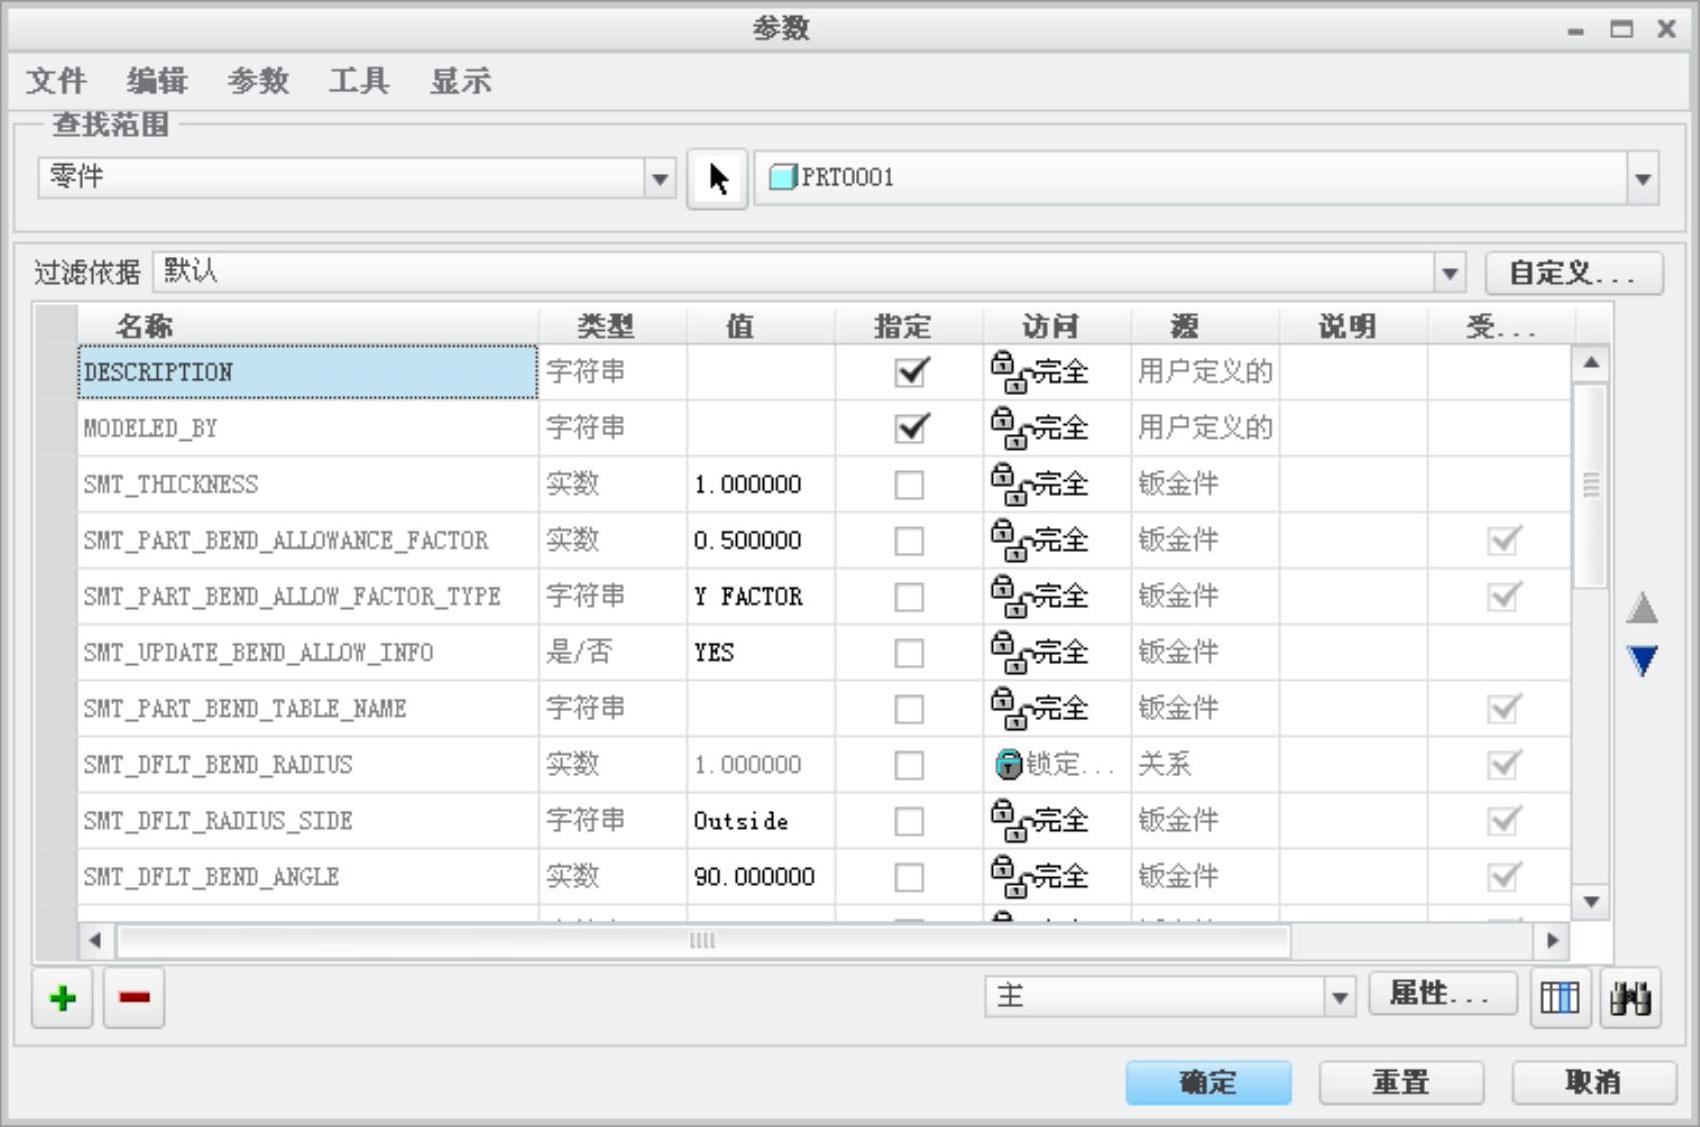Expand the PRT0001 model dropdown

(x=1642, y=179)
